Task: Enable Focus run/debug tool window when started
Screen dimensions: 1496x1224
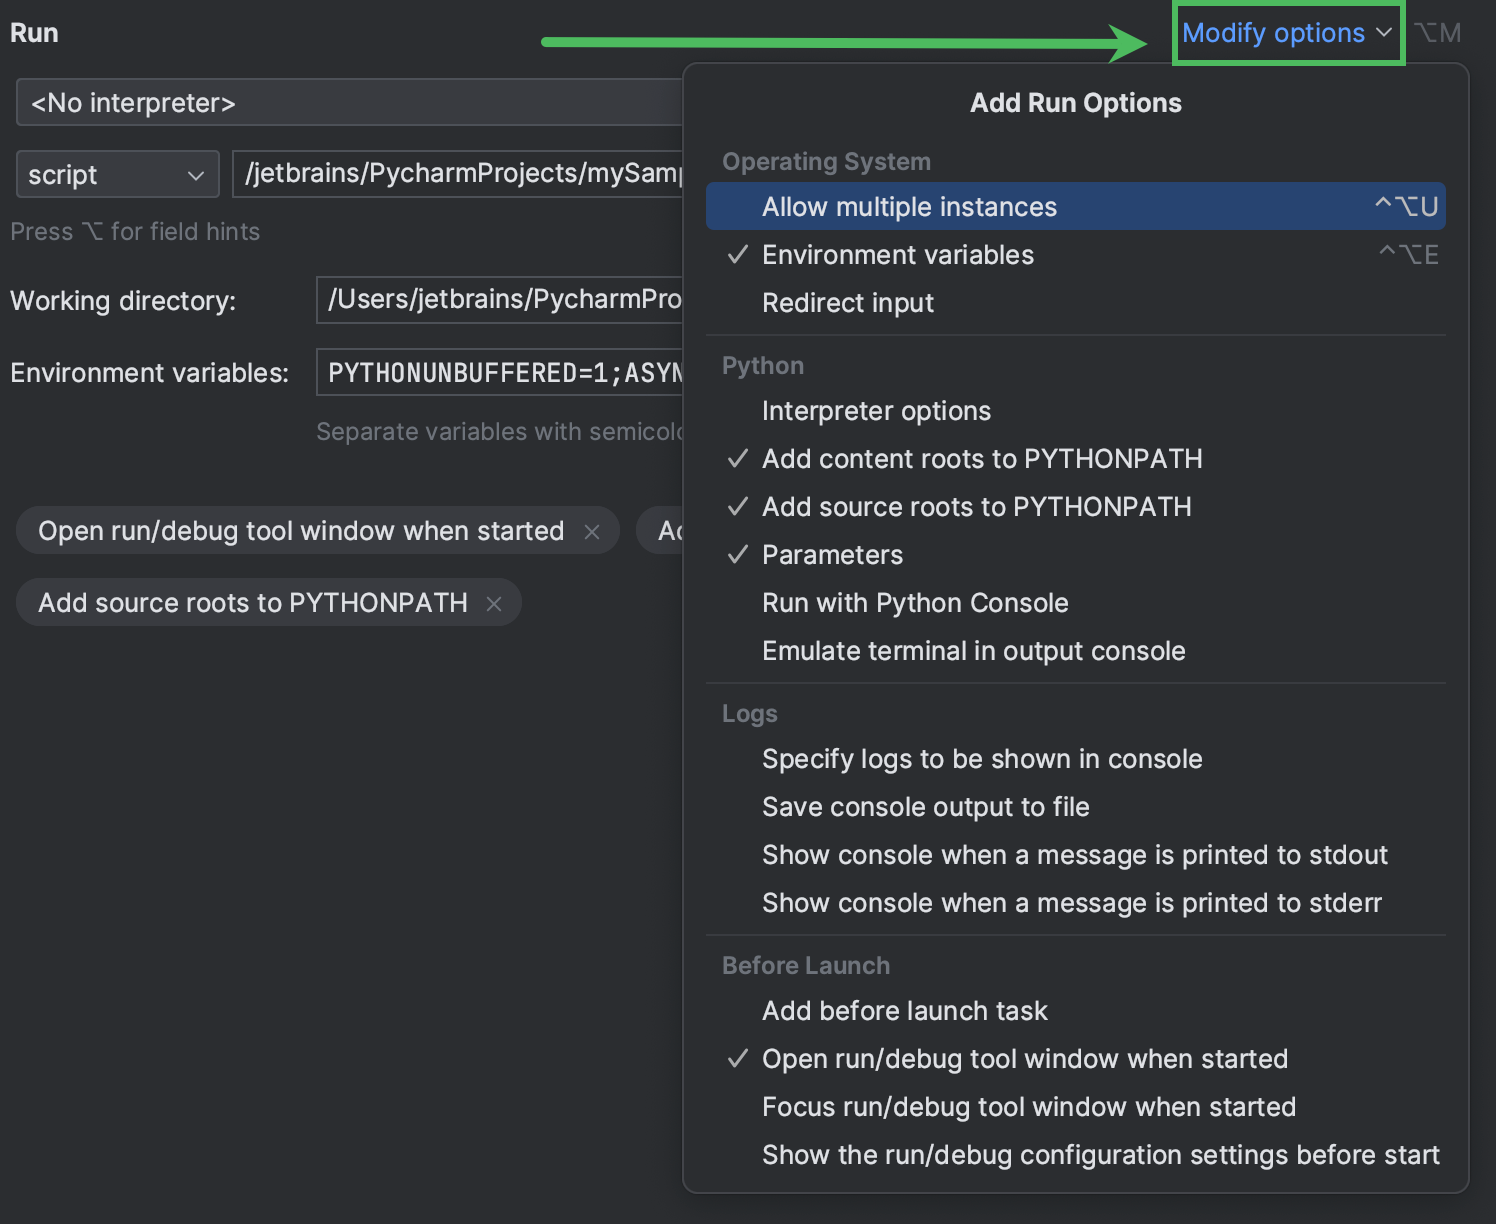Action: [1028, 1106]
